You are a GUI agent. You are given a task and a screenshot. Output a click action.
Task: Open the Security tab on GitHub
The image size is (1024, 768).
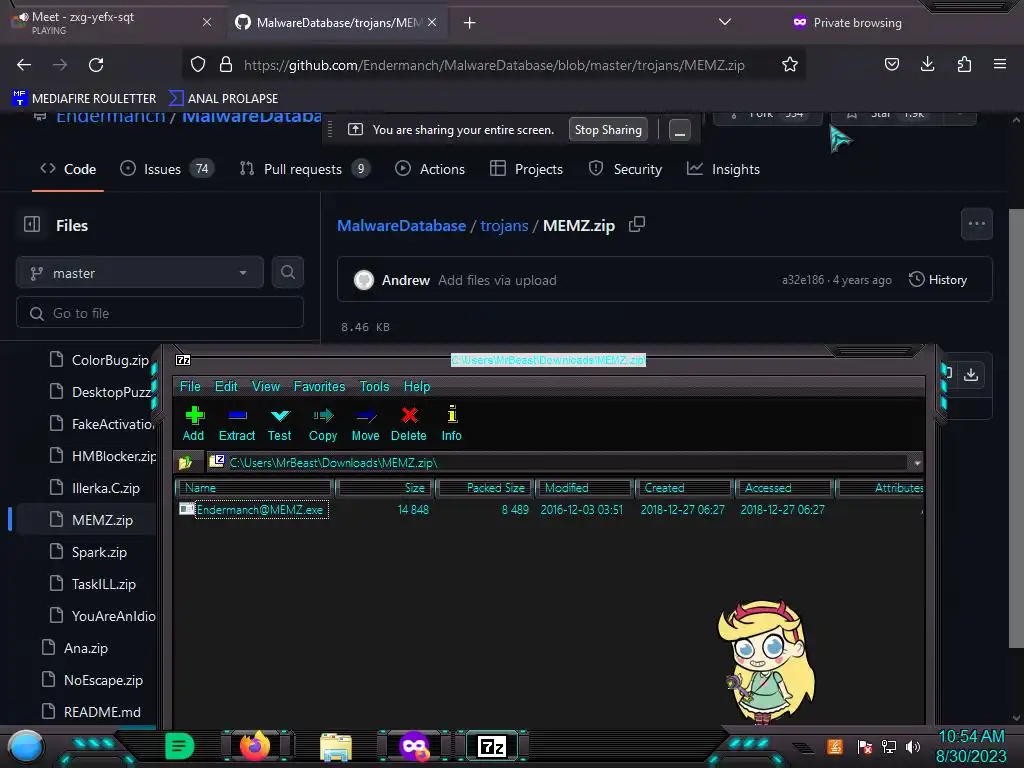(x=625, y=169)
